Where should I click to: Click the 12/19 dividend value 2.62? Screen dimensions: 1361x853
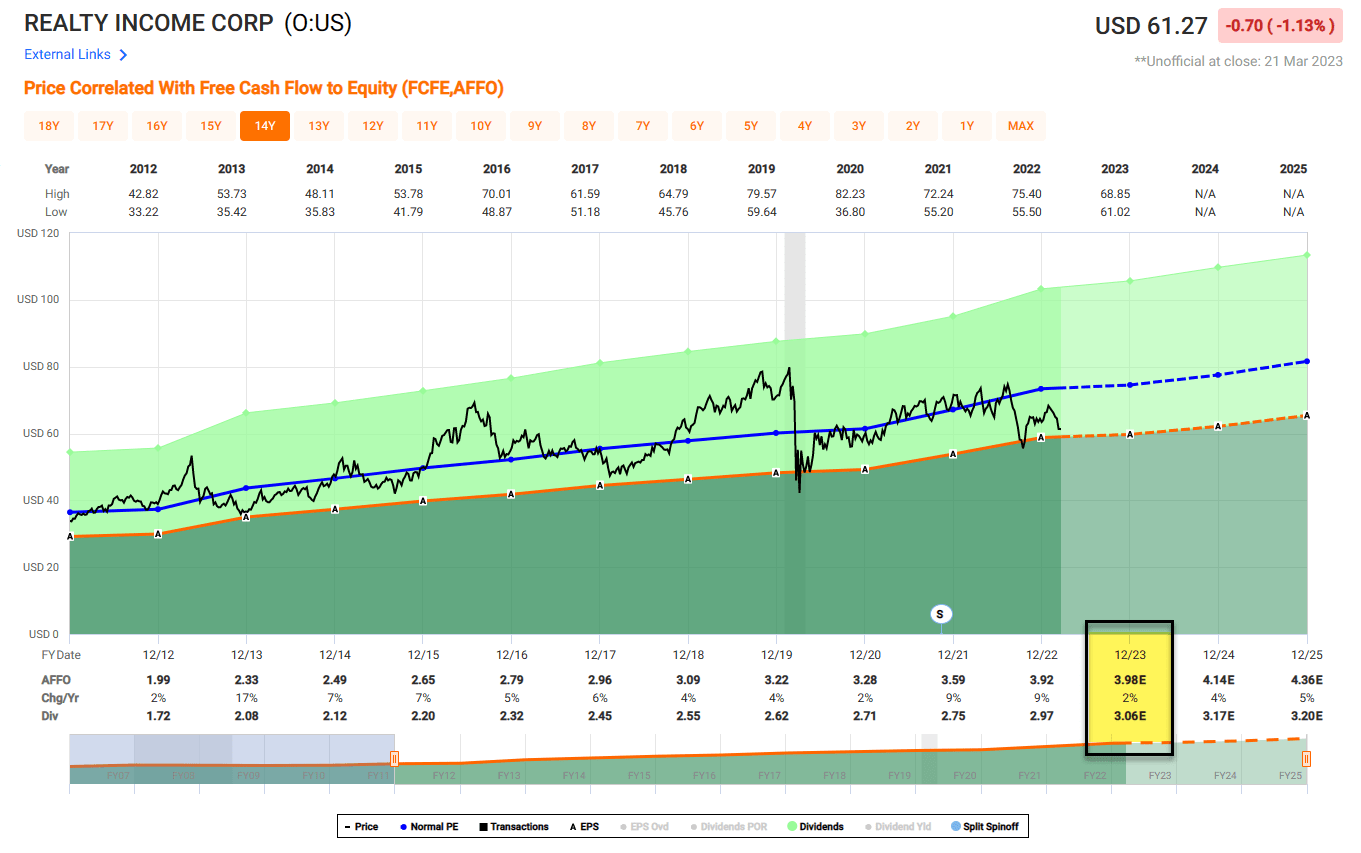776,716
